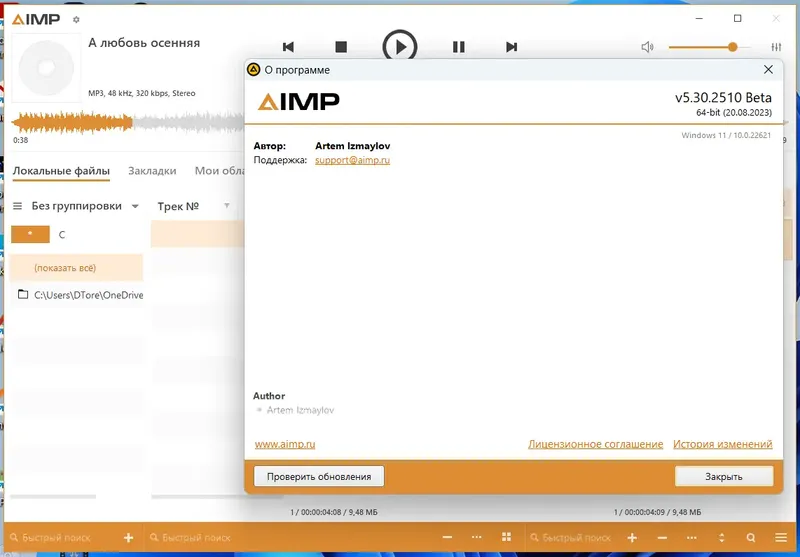Click status text 1 / 00:00:04:09 / 9,48 МБ
Viewport: 800px width, 557px height.
[x=657, y=512]
